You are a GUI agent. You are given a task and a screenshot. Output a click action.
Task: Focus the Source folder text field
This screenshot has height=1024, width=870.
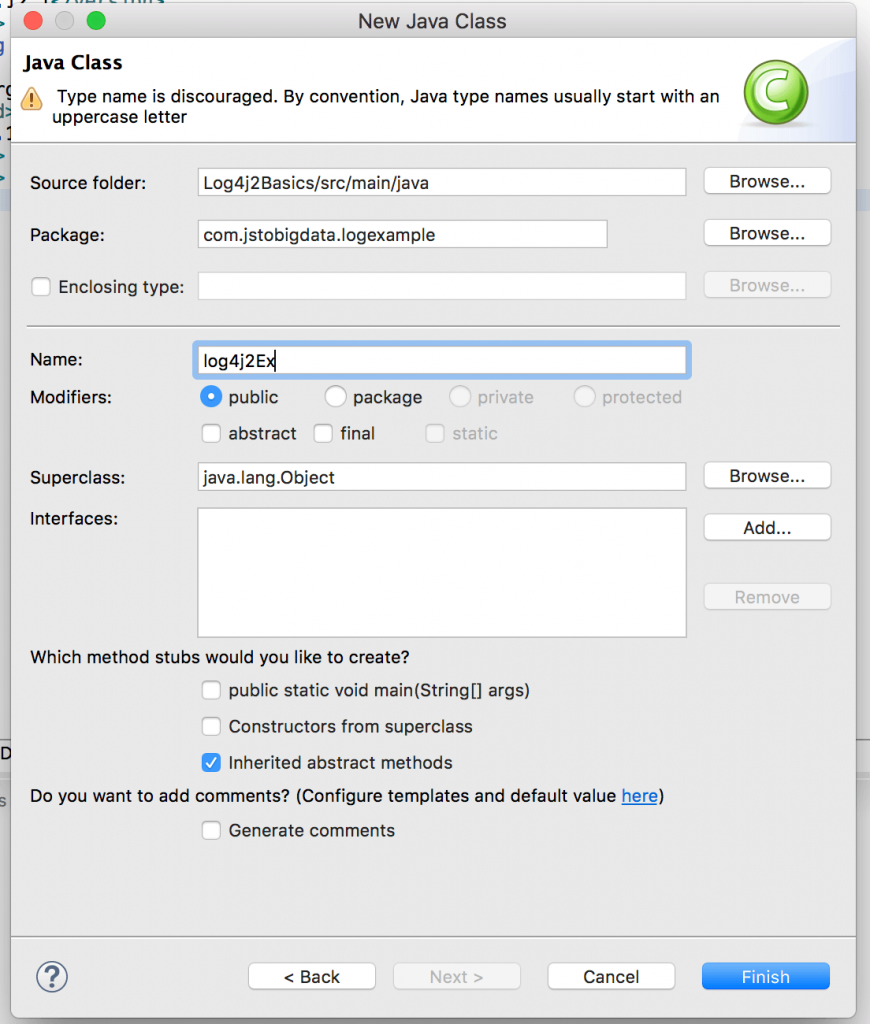point(442,182)
